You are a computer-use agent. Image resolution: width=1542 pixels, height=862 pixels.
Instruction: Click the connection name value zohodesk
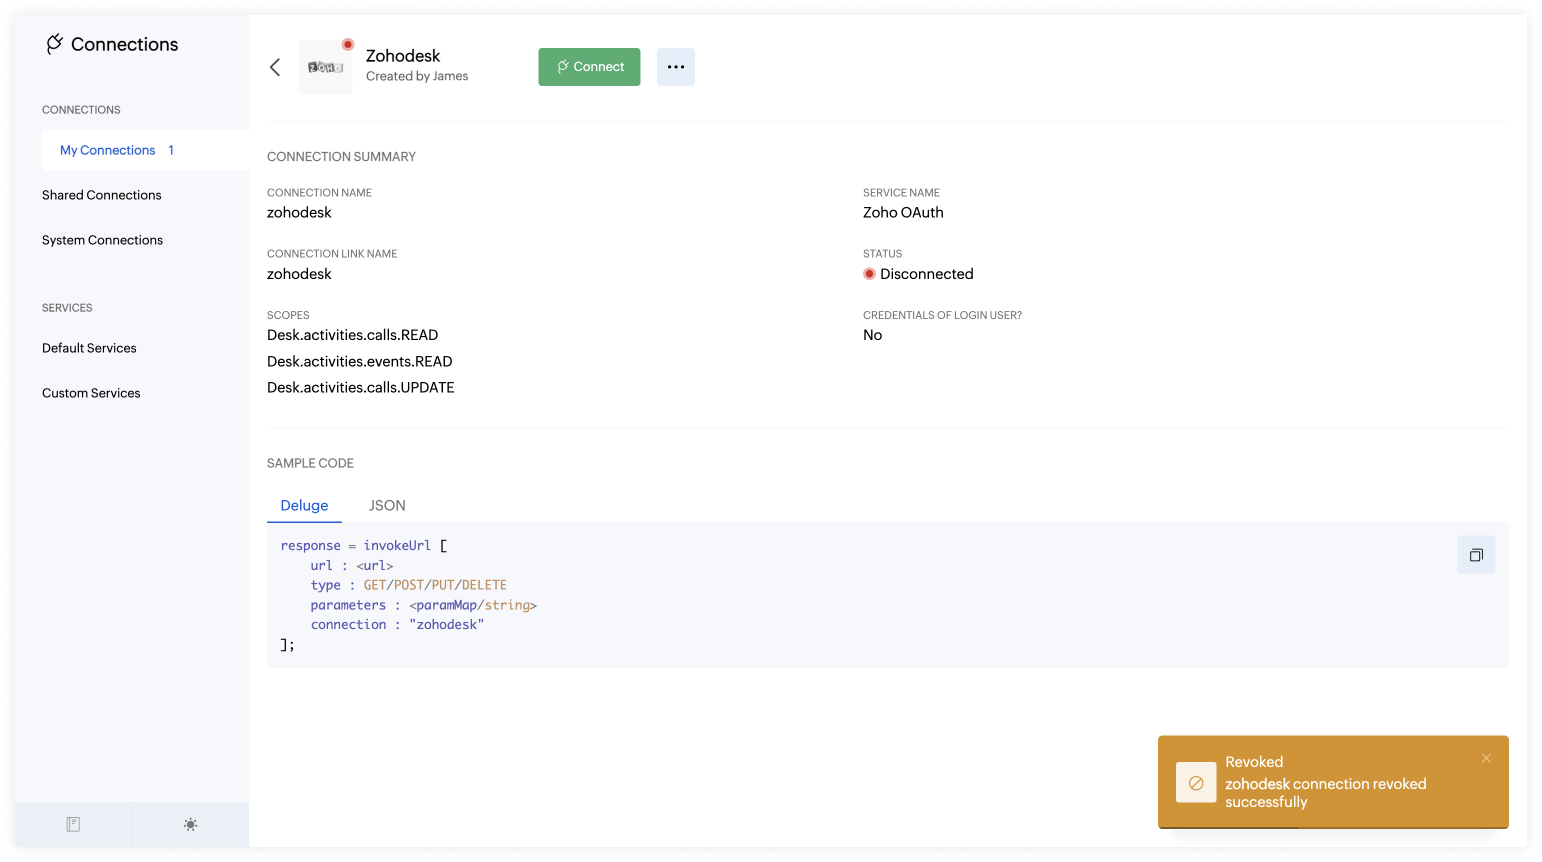coord(299,212)
